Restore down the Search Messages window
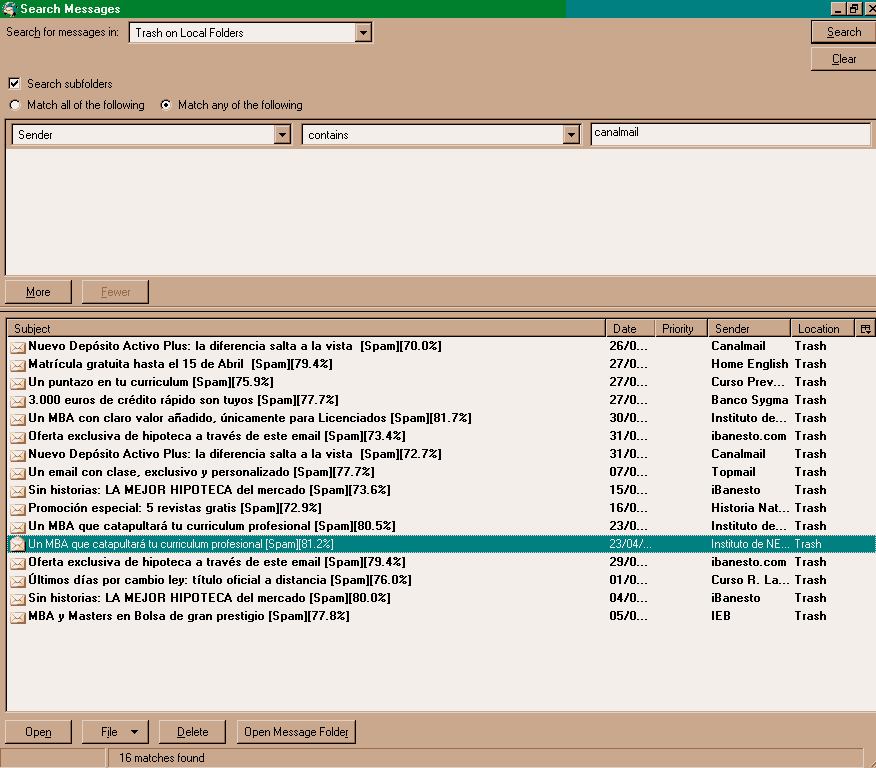 pyautogui.click(x=854, y=9)
